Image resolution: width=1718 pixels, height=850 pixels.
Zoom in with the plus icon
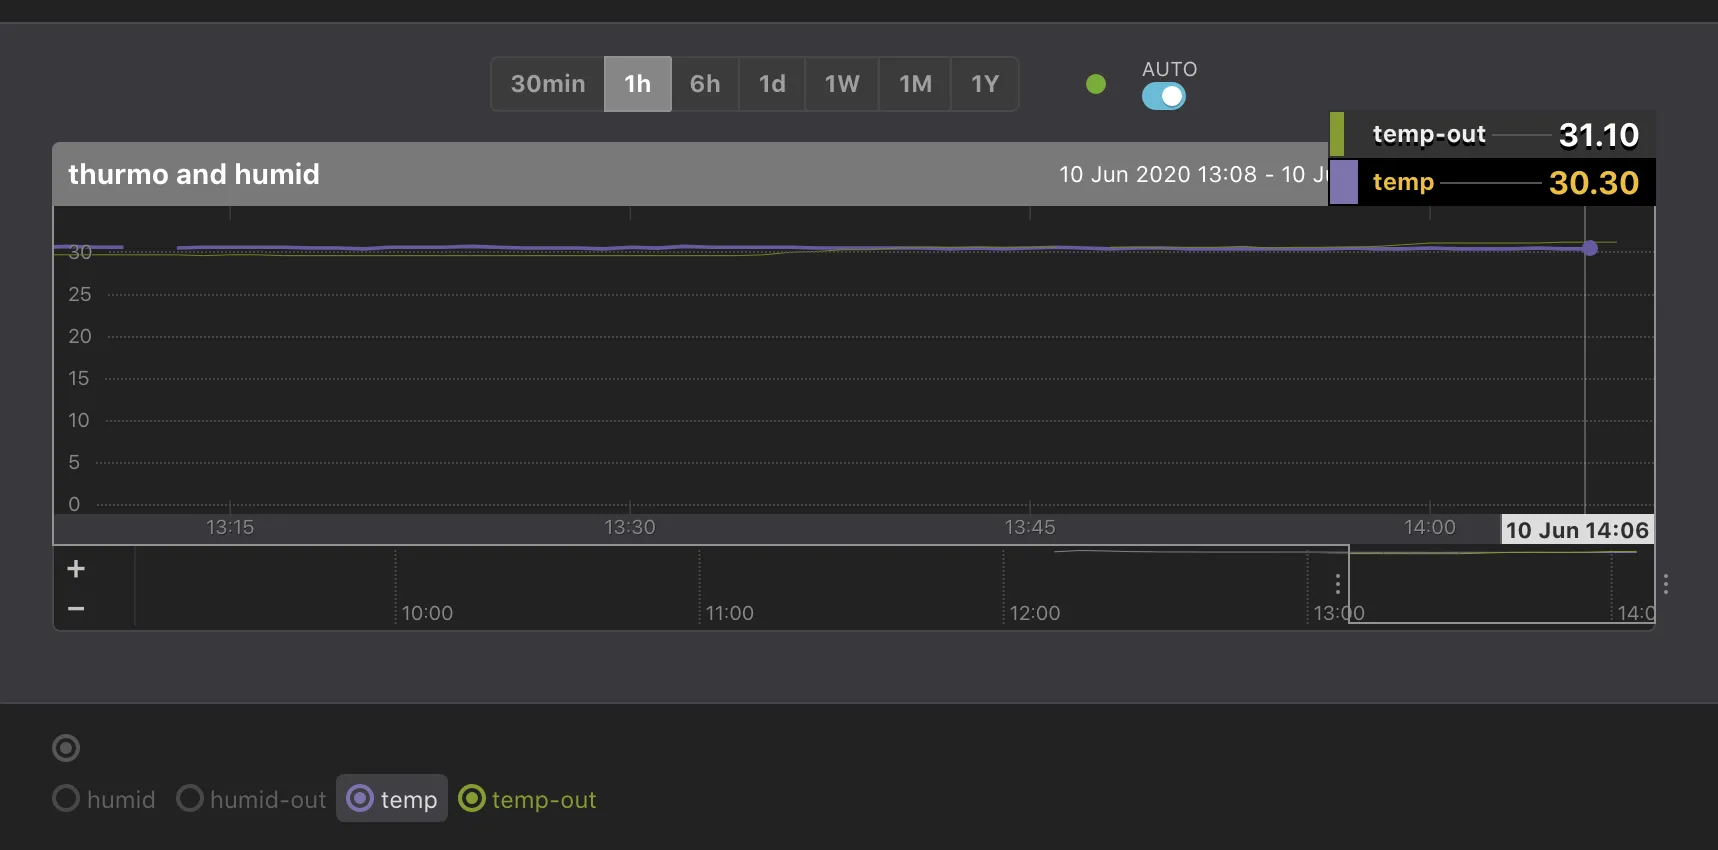click(x=76, y=569)
